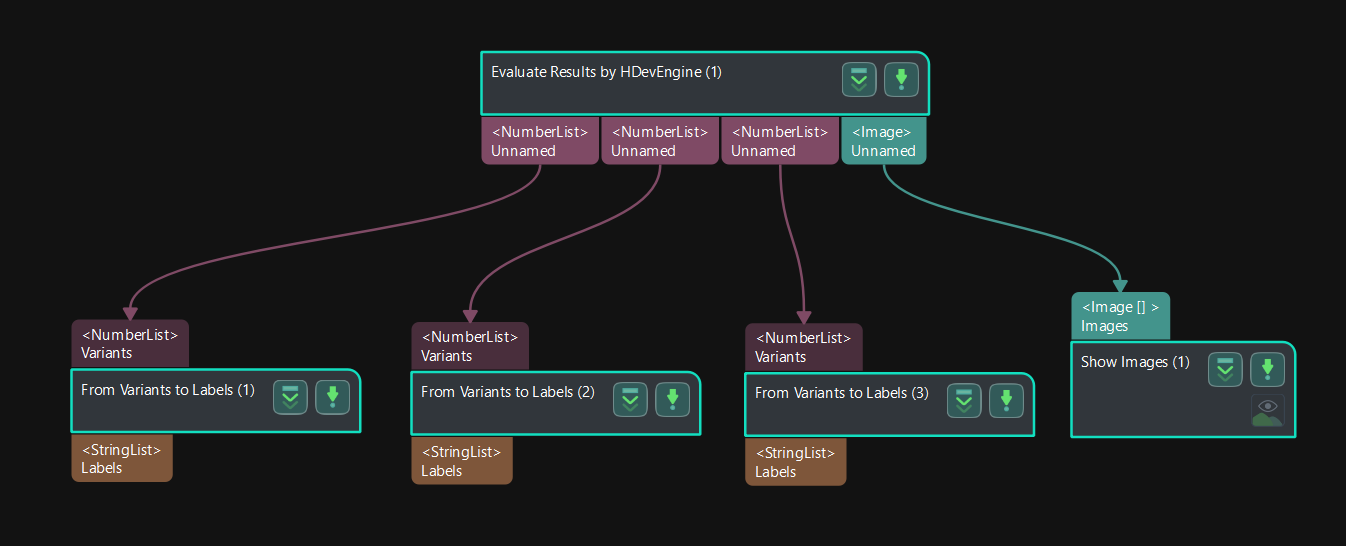Click Labels output port of From Variants to Labels (2)
The width and height of the screenshot is (1346, 546).
point(462,461)
